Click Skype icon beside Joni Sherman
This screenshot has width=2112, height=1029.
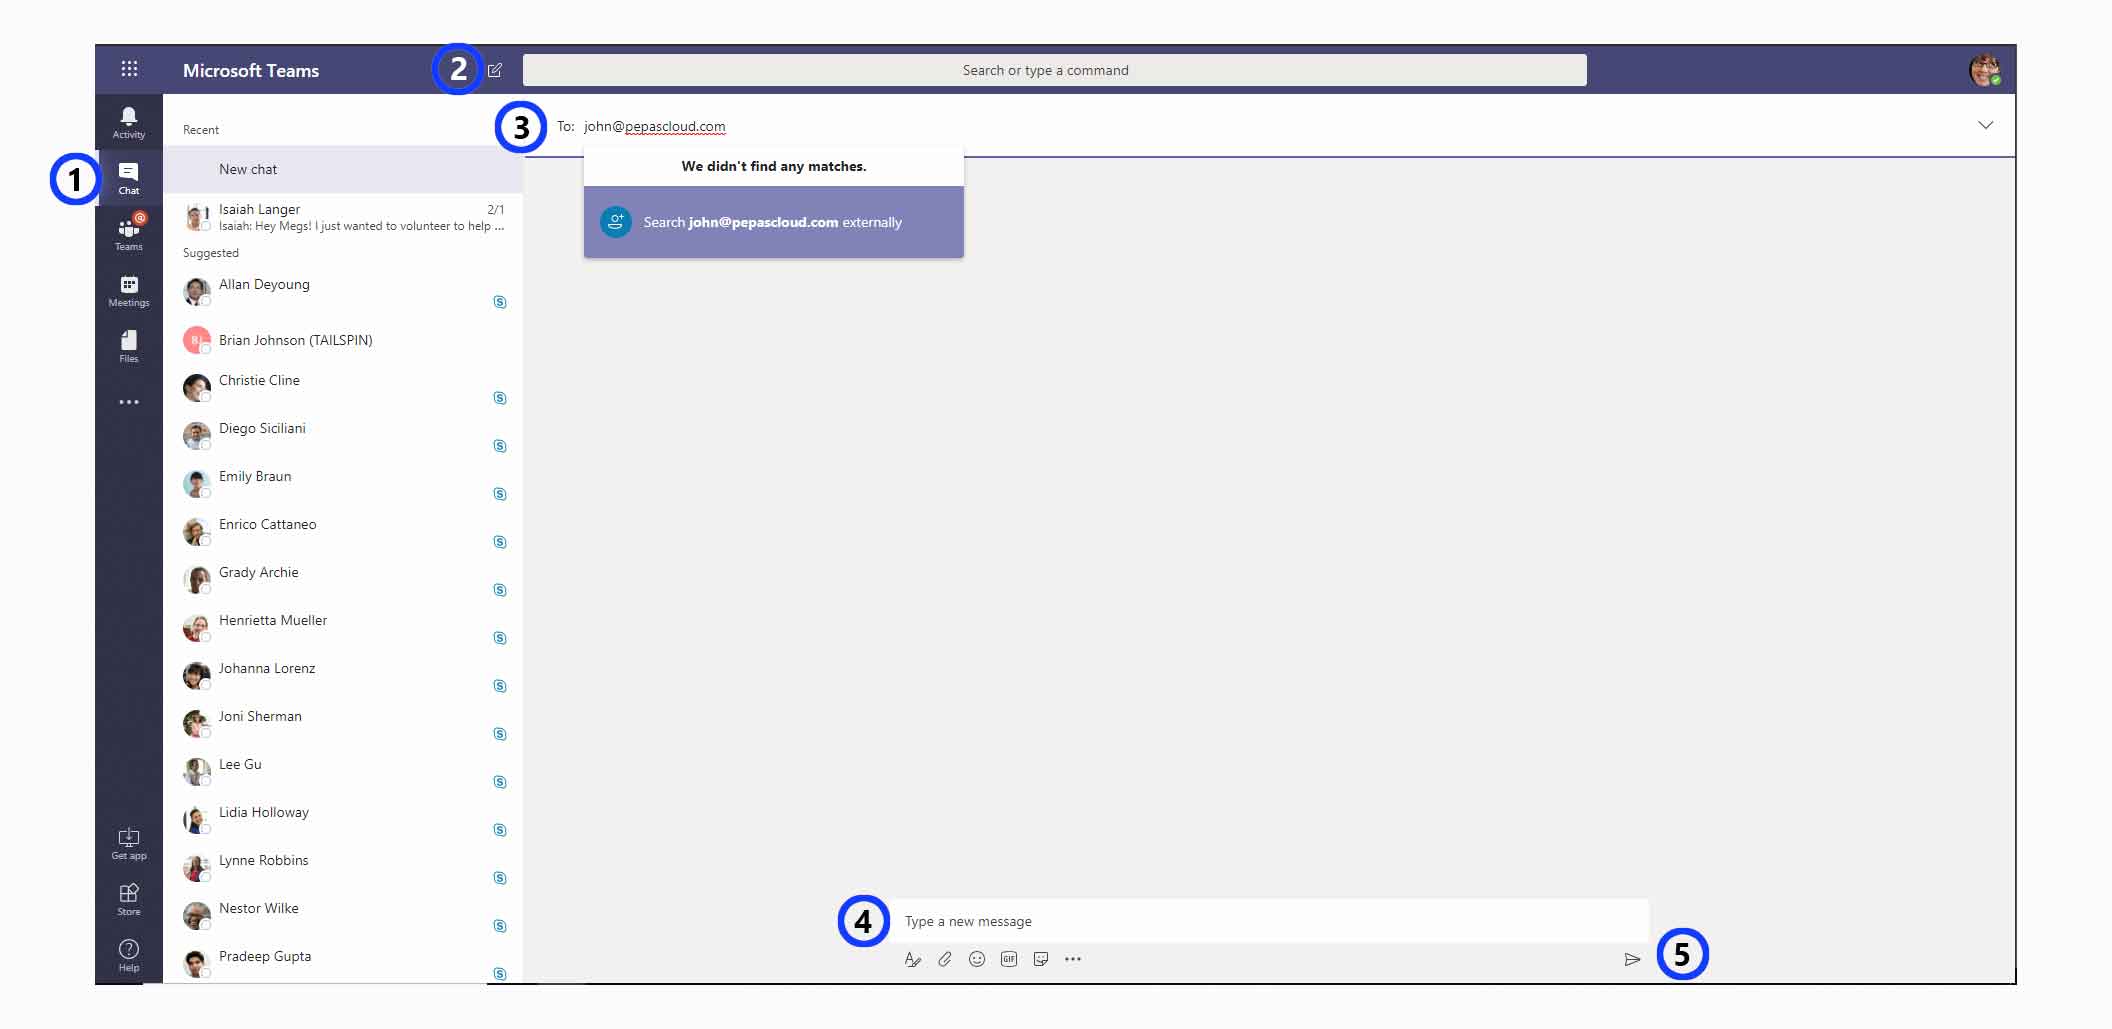pyautogui.click(x=500, y=734)
